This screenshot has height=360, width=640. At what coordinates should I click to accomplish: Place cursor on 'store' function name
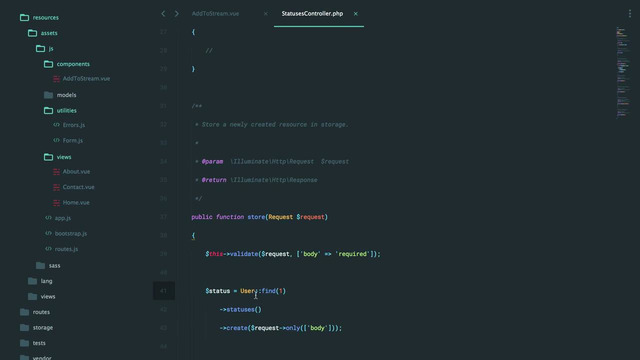coord(256,217)
